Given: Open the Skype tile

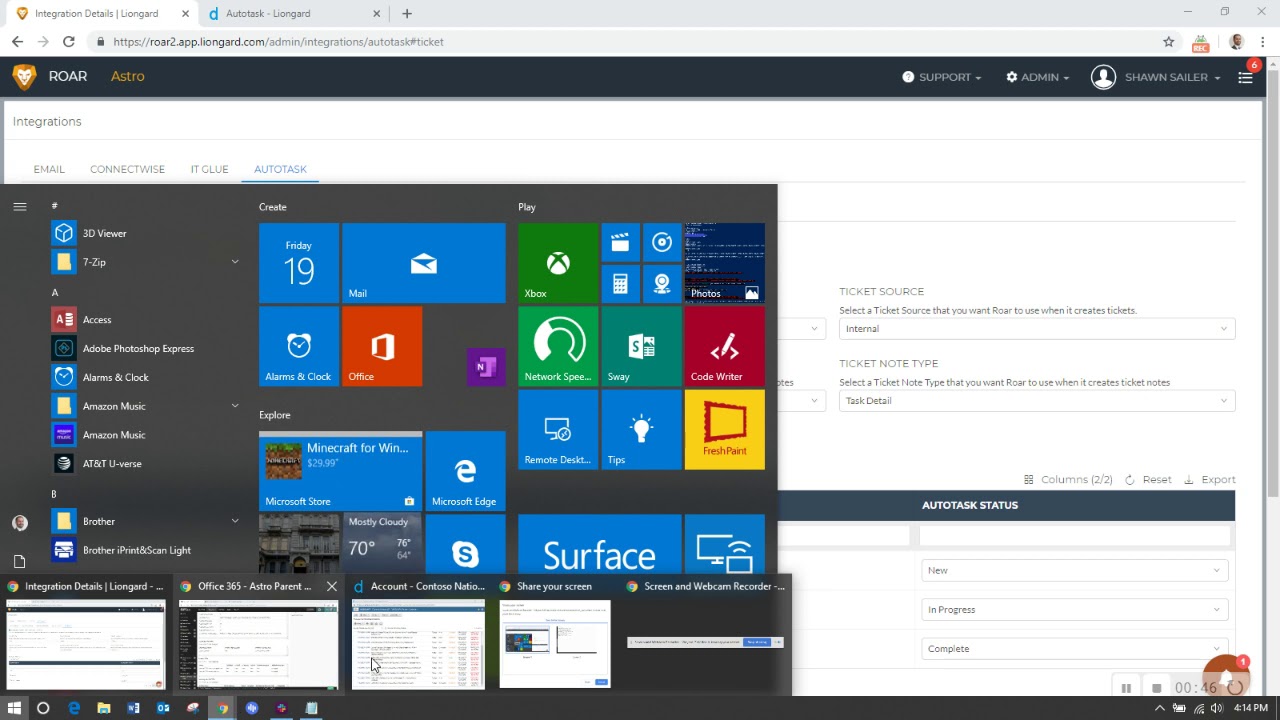Looking at the screenshot, I should (466, 544).
